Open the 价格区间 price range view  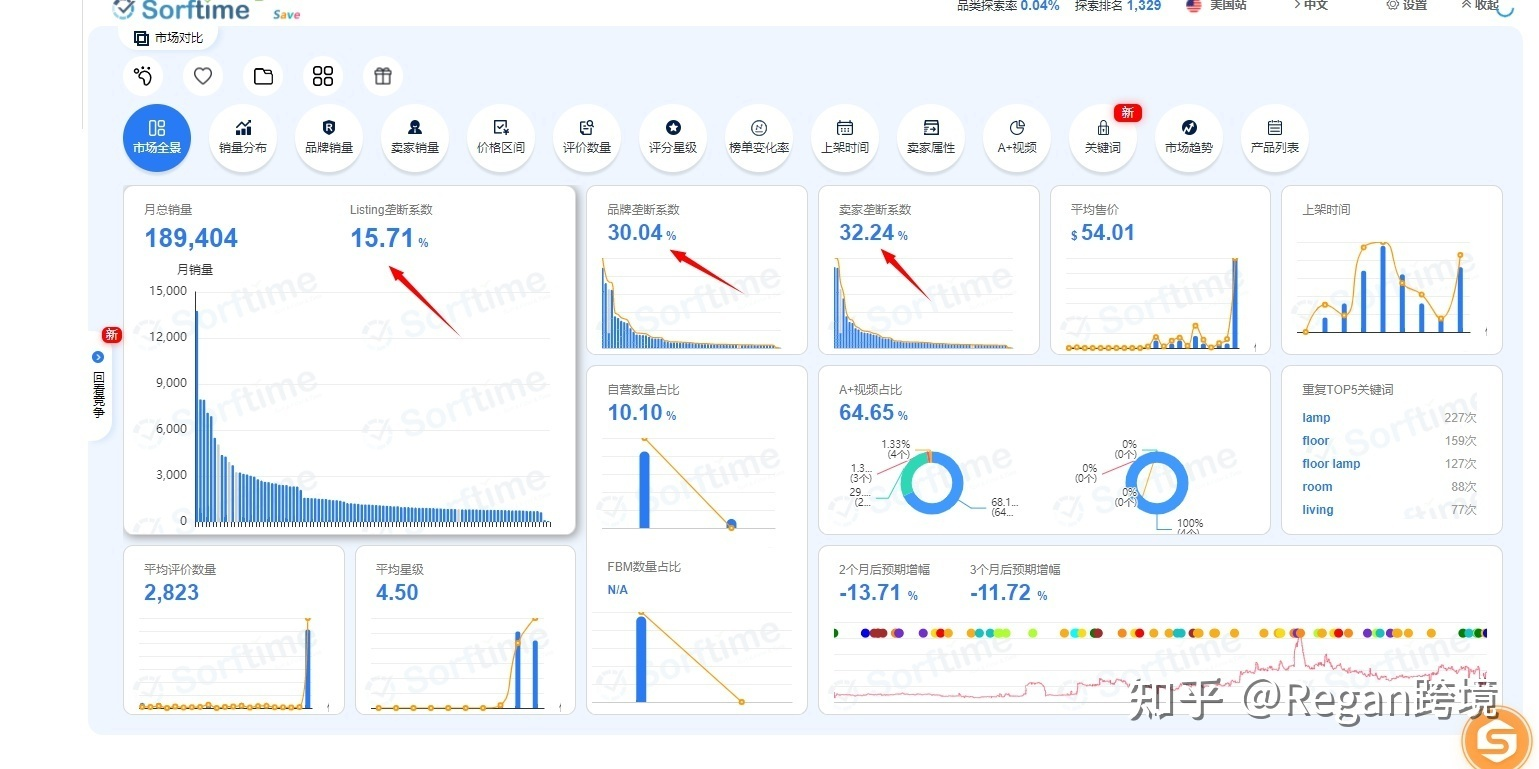pyautogui.click(x=501, y=137)
